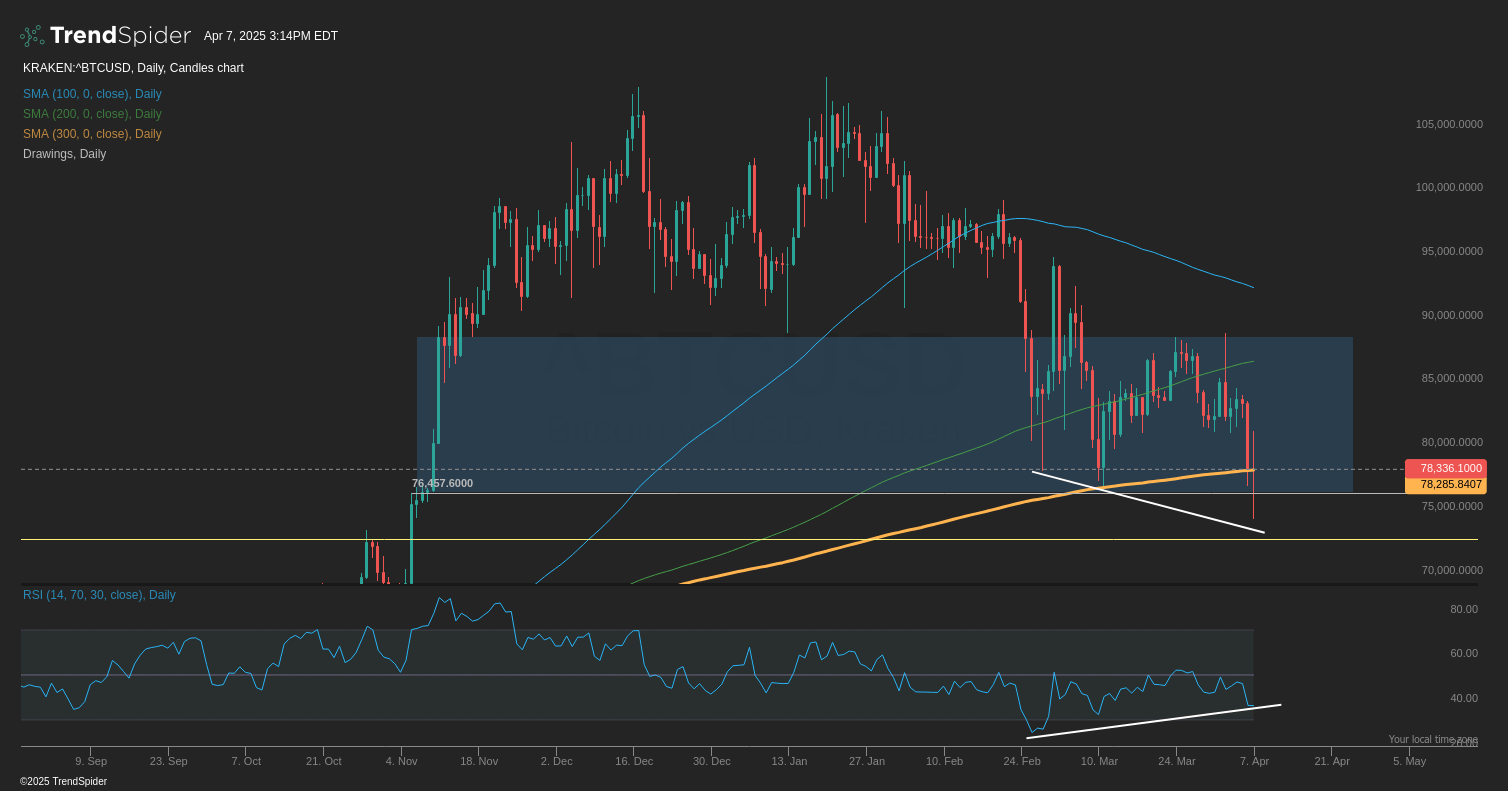Toggle the SMA (100, 0, close) legend entry
The height and width of the screenshot is (791, 1508).
pyautogui.click(x=92, y=93)
